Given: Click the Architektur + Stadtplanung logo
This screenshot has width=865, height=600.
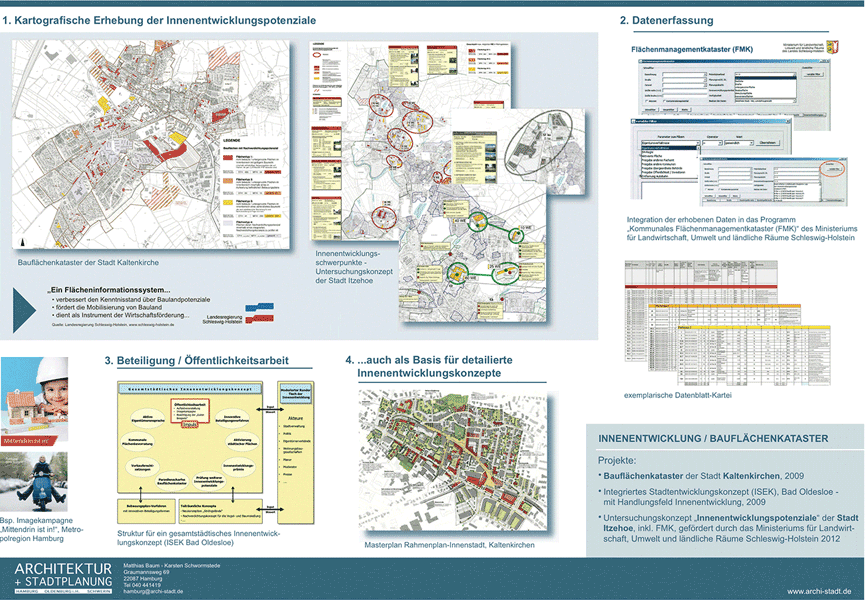Looking at the screenshot, I should (x=62, y=578).
